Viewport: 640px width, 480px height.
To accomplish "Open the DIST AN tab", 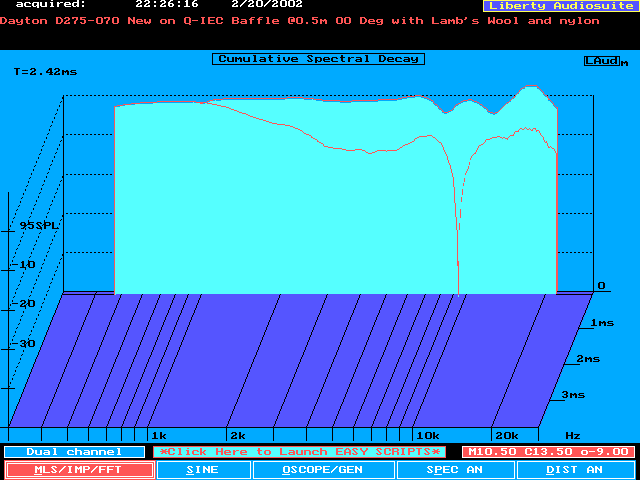I will click(x=576, y=470).
